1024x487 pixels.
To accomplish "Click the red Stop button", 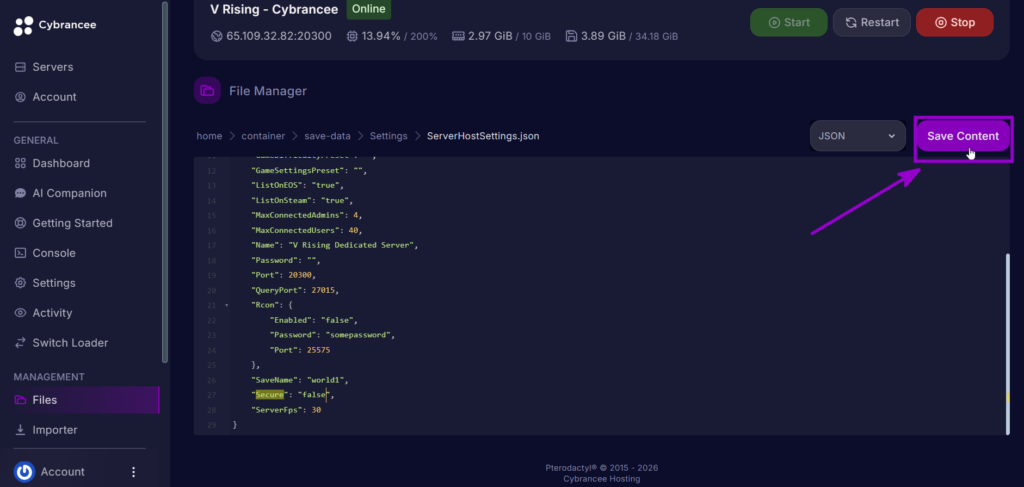I will 955,22.
